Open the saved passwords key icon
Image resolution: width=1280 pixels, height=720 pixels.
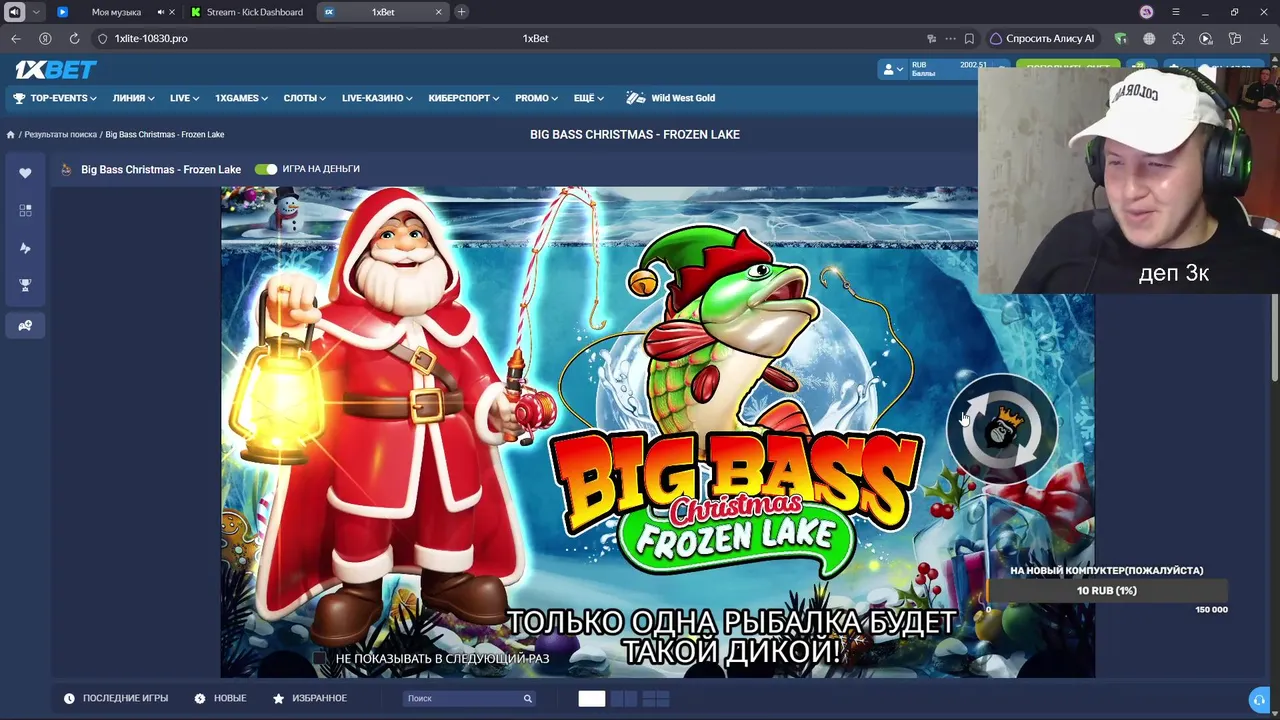931,39
